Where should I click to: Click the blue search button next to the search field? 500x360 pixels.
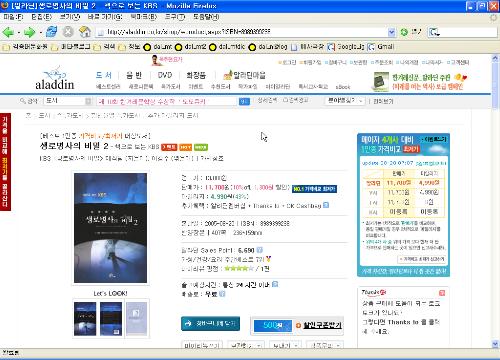244,101
